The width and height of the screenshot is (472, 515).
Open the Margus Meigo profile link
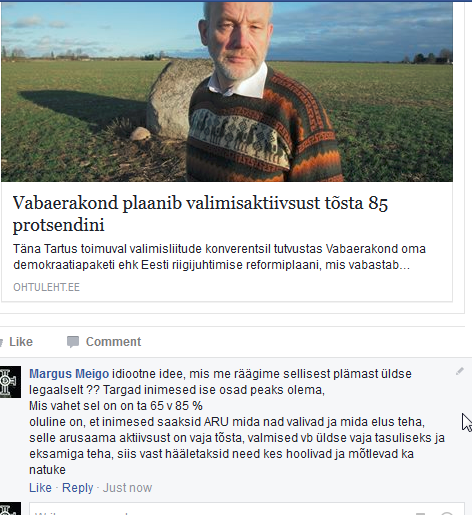(x=69, y=374)
